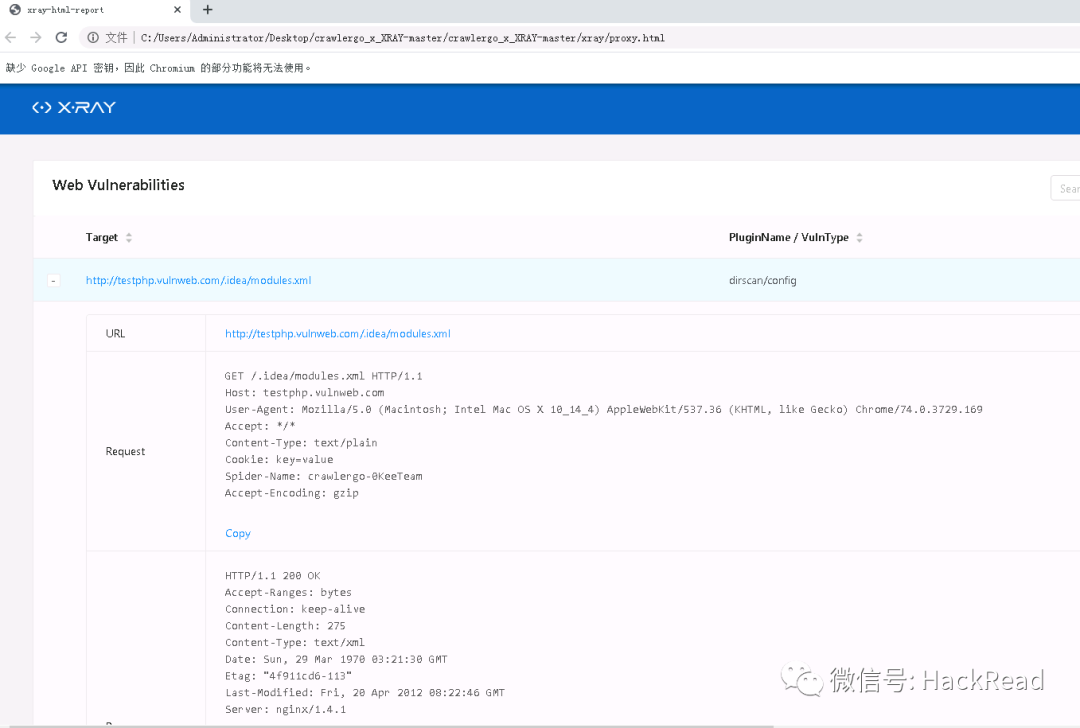
Task: Open target link testphp.vulnweb.com/.idea/modules.xml in row
Action: click(x=198, y=281)
